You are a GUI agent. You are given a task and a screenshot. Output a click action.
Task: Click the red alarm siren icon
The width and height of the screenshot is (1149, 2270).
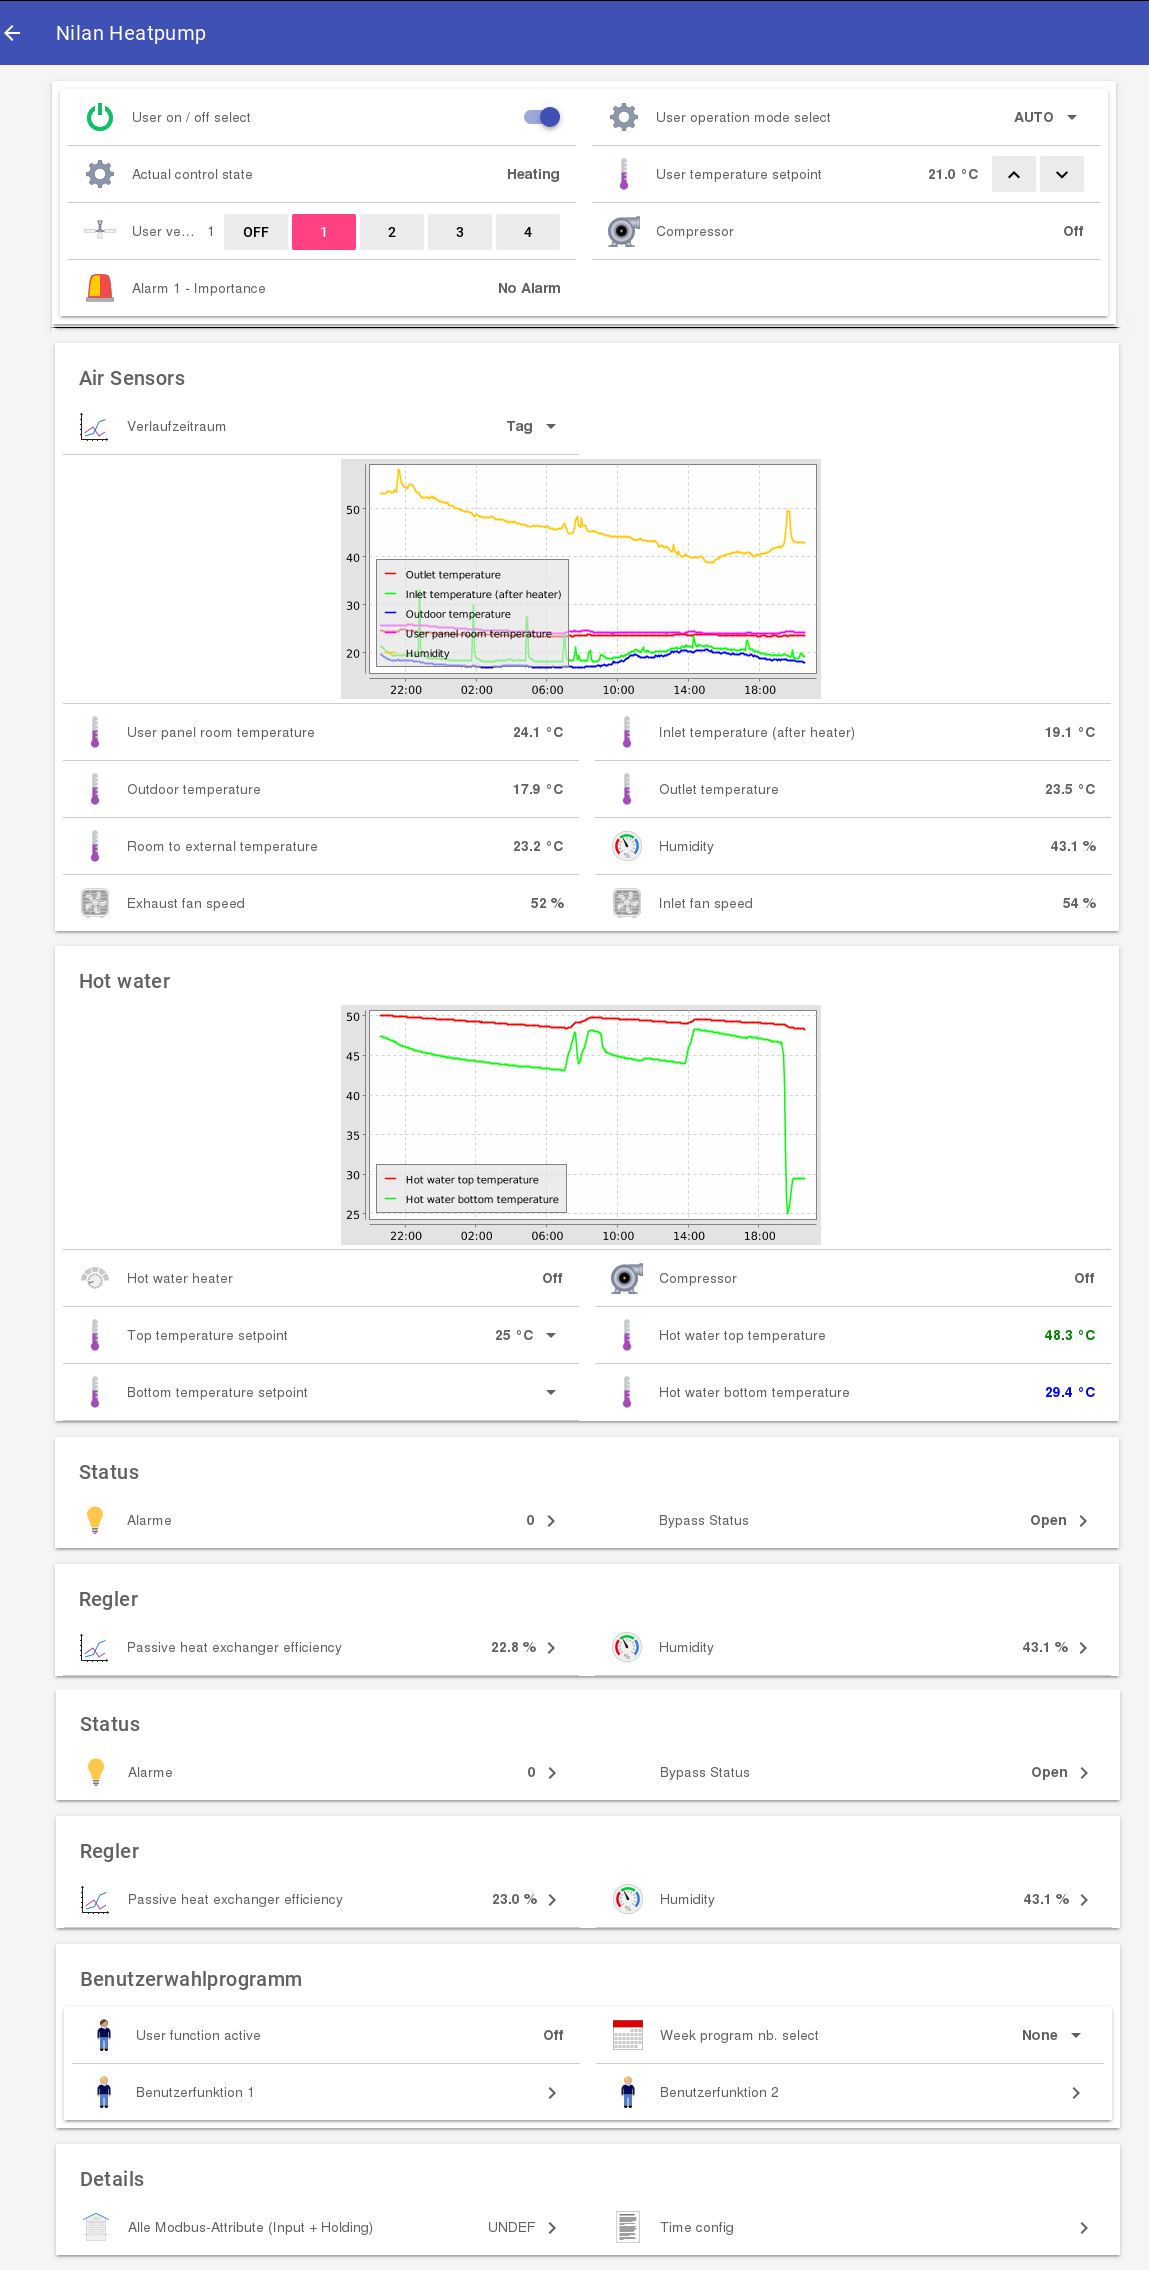point(100,288)
